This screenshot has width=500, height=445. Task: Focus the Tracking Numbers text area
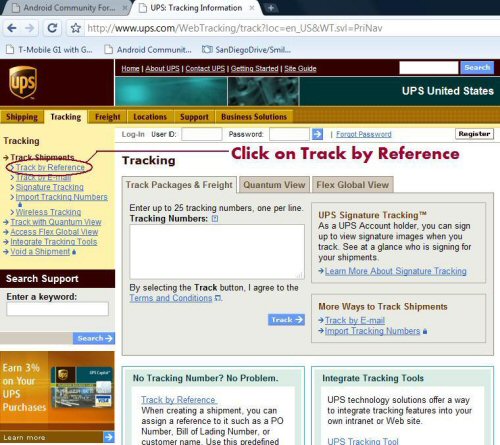[217, 252]
